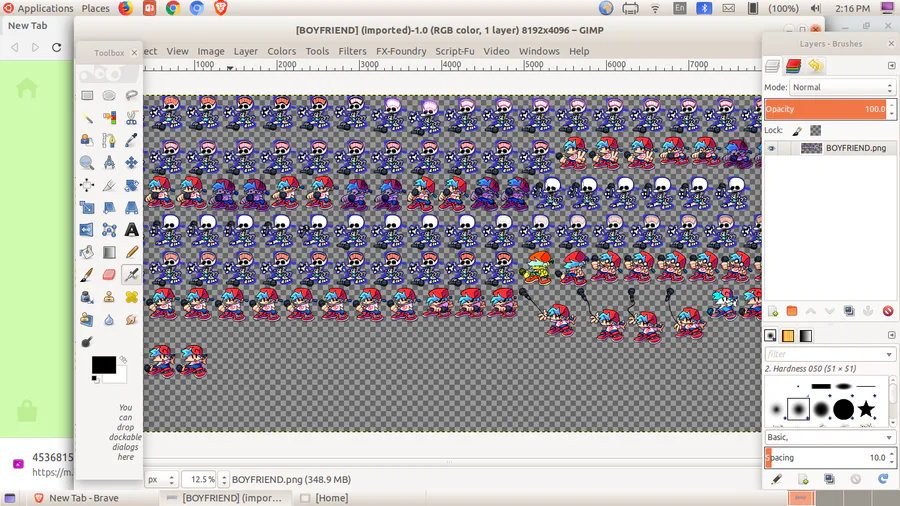Select the Measure compass tool
This screenshot has height=506, width=900.
pos(109,162)
